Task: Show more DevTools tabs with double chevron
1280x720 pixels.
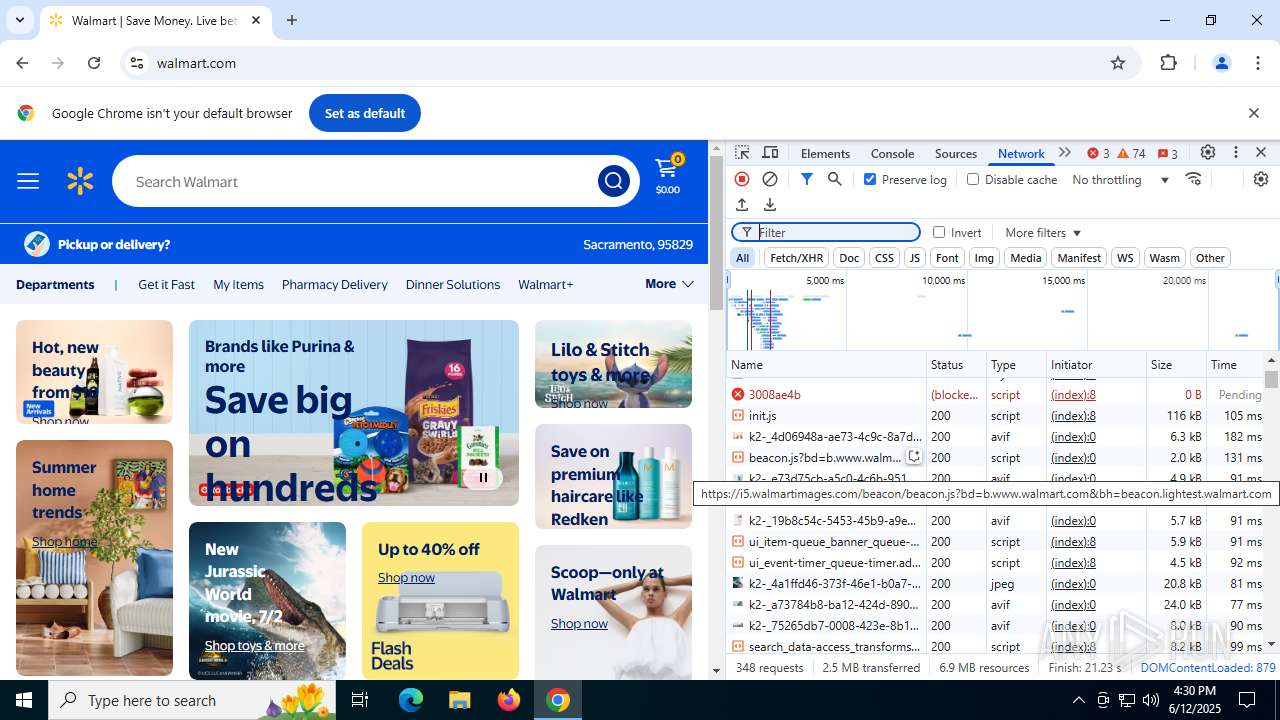Action: pos(1065,153)
